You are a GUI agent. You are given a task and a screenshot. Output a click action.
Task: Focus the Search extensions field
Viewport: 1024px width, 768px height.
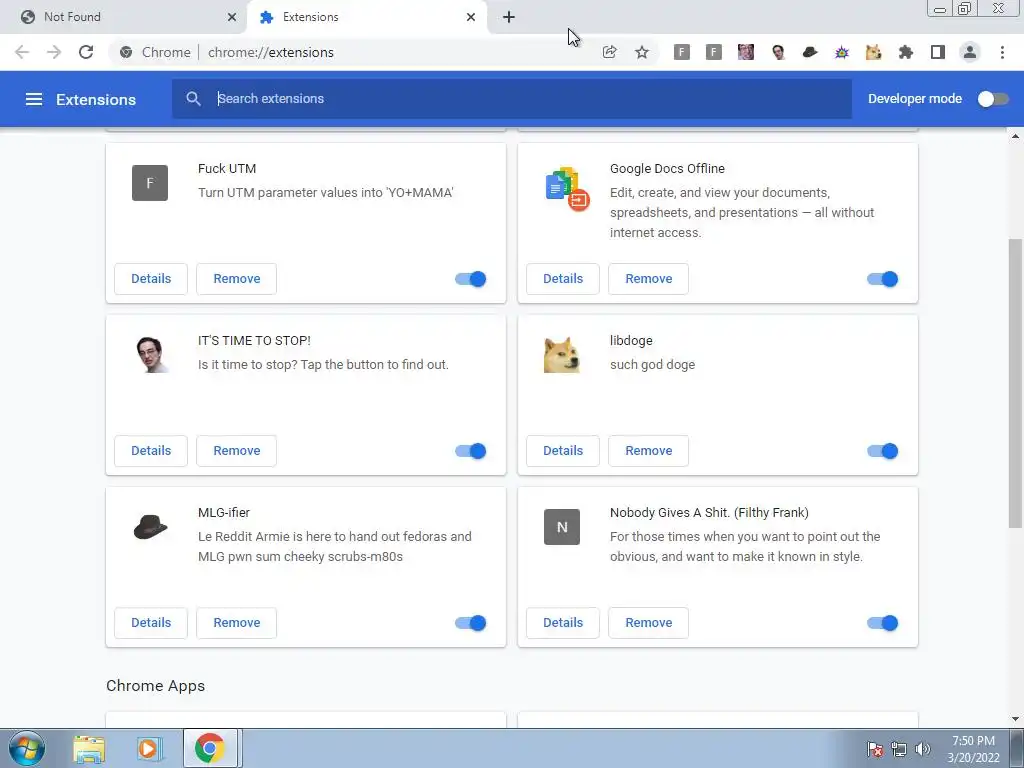coord(512,99)
